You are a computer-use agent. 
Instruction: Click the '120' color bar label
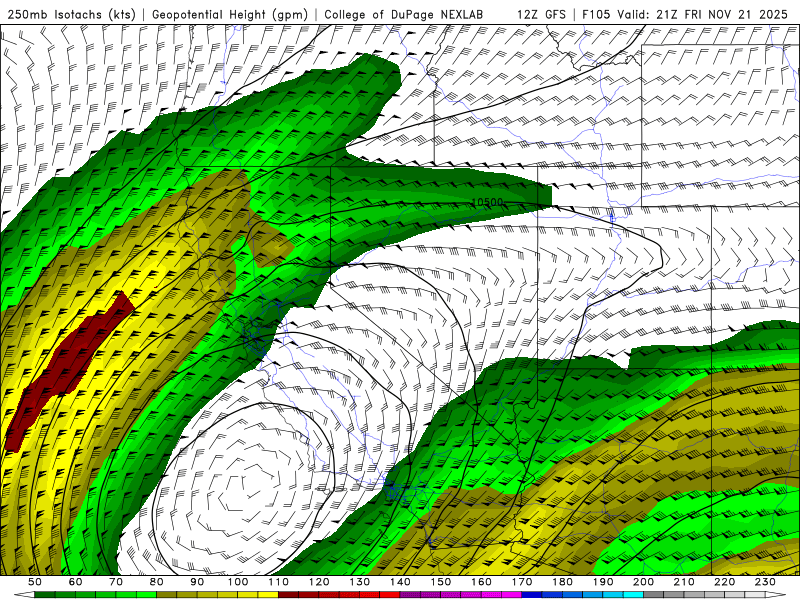pyautogui.click(x=319, y=582)
